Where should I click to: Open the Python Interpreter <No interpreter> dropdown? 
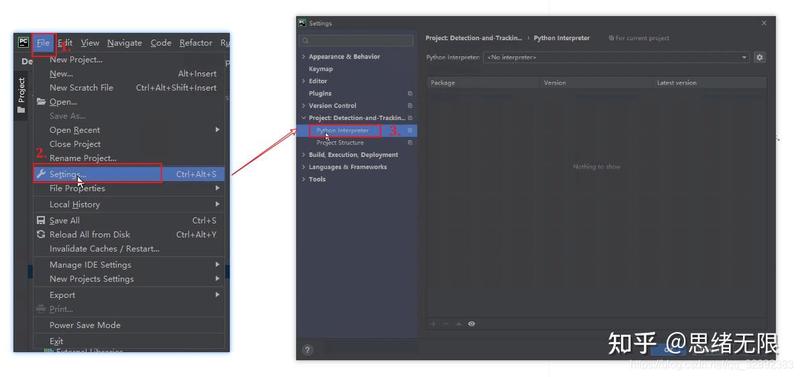coord(617,57)
